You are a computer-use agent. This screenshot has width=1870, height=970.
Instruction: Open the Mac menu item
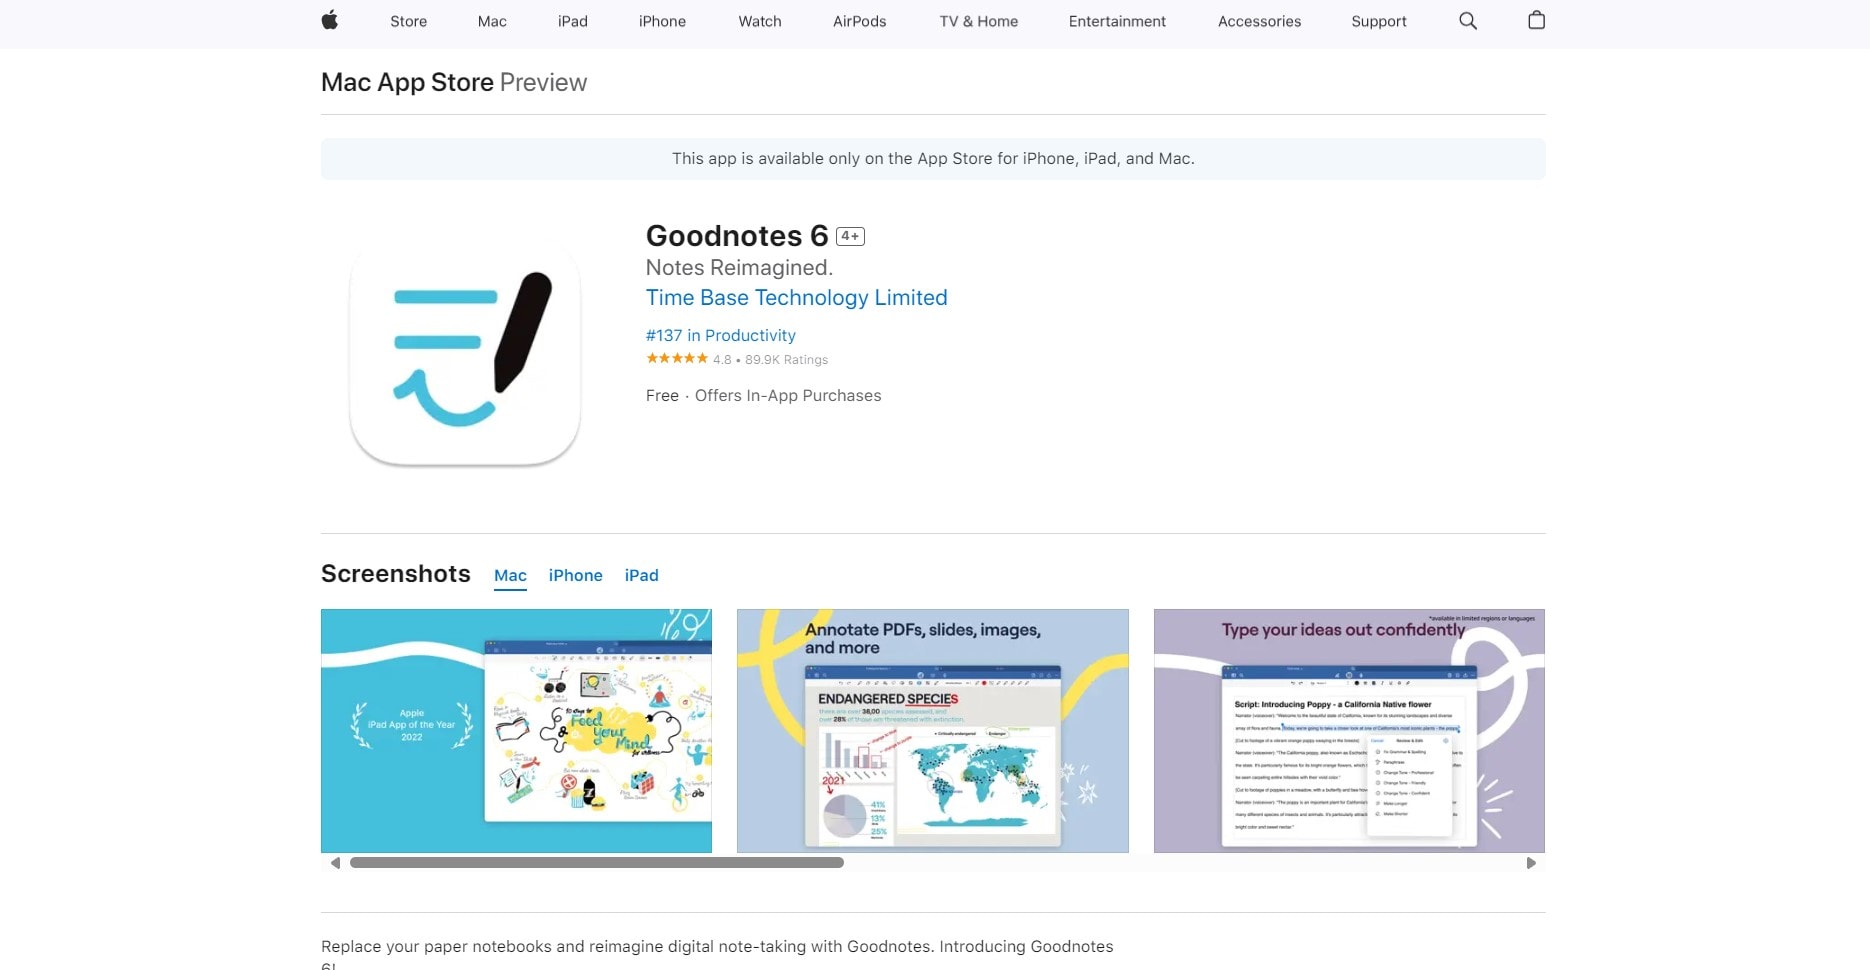(492, 21)
